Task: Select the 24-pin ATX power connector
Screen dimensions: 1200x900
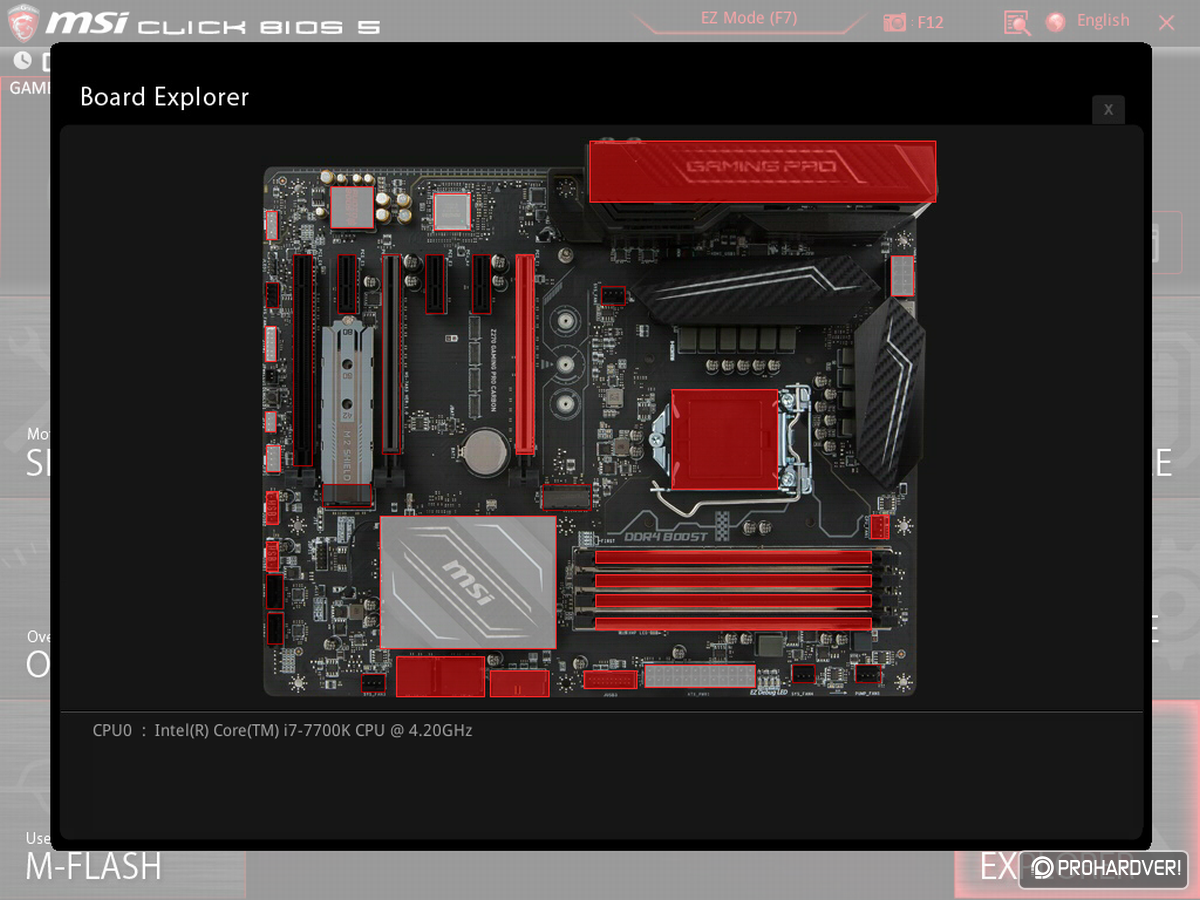Action: [x=700, y=676]
